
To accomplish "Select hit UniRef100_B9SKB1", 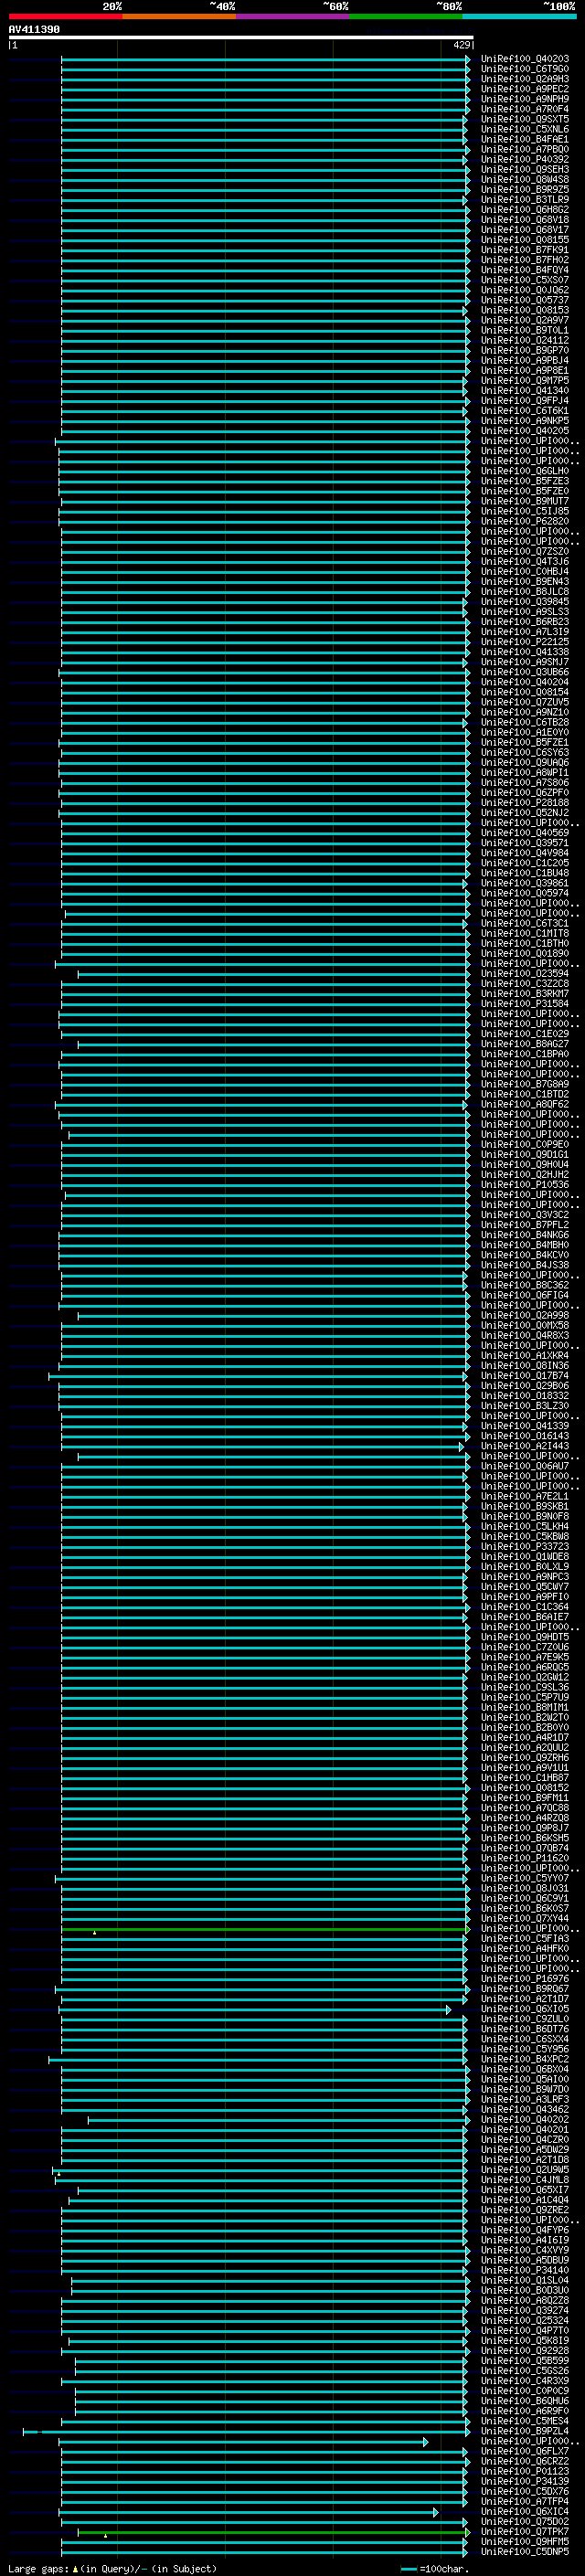I will click(525, 1507).
